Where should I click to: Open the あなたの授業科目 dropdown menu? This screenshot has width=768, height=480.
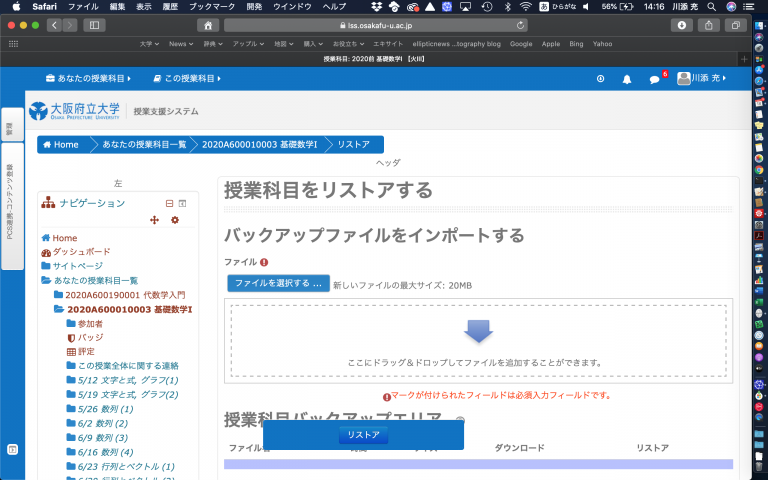tap(88, 78)
